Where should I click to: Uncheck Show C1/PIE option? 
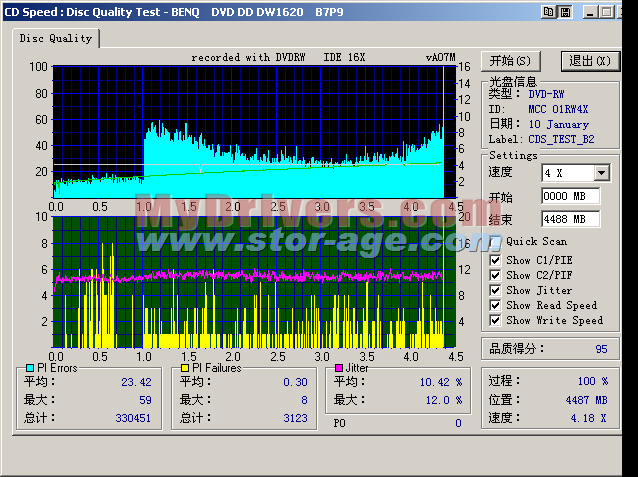click(495, 260)
